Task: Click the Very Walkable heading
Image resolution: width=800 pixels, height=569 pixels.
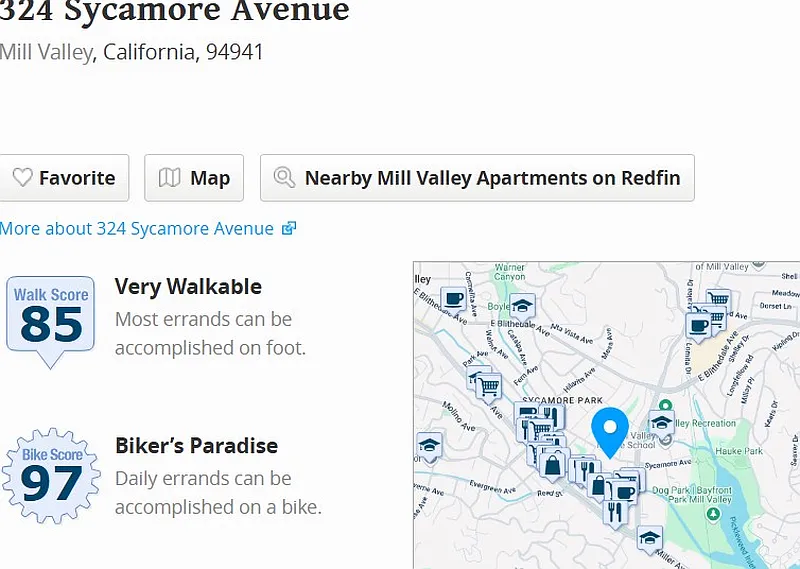Action: coord(188,287)
